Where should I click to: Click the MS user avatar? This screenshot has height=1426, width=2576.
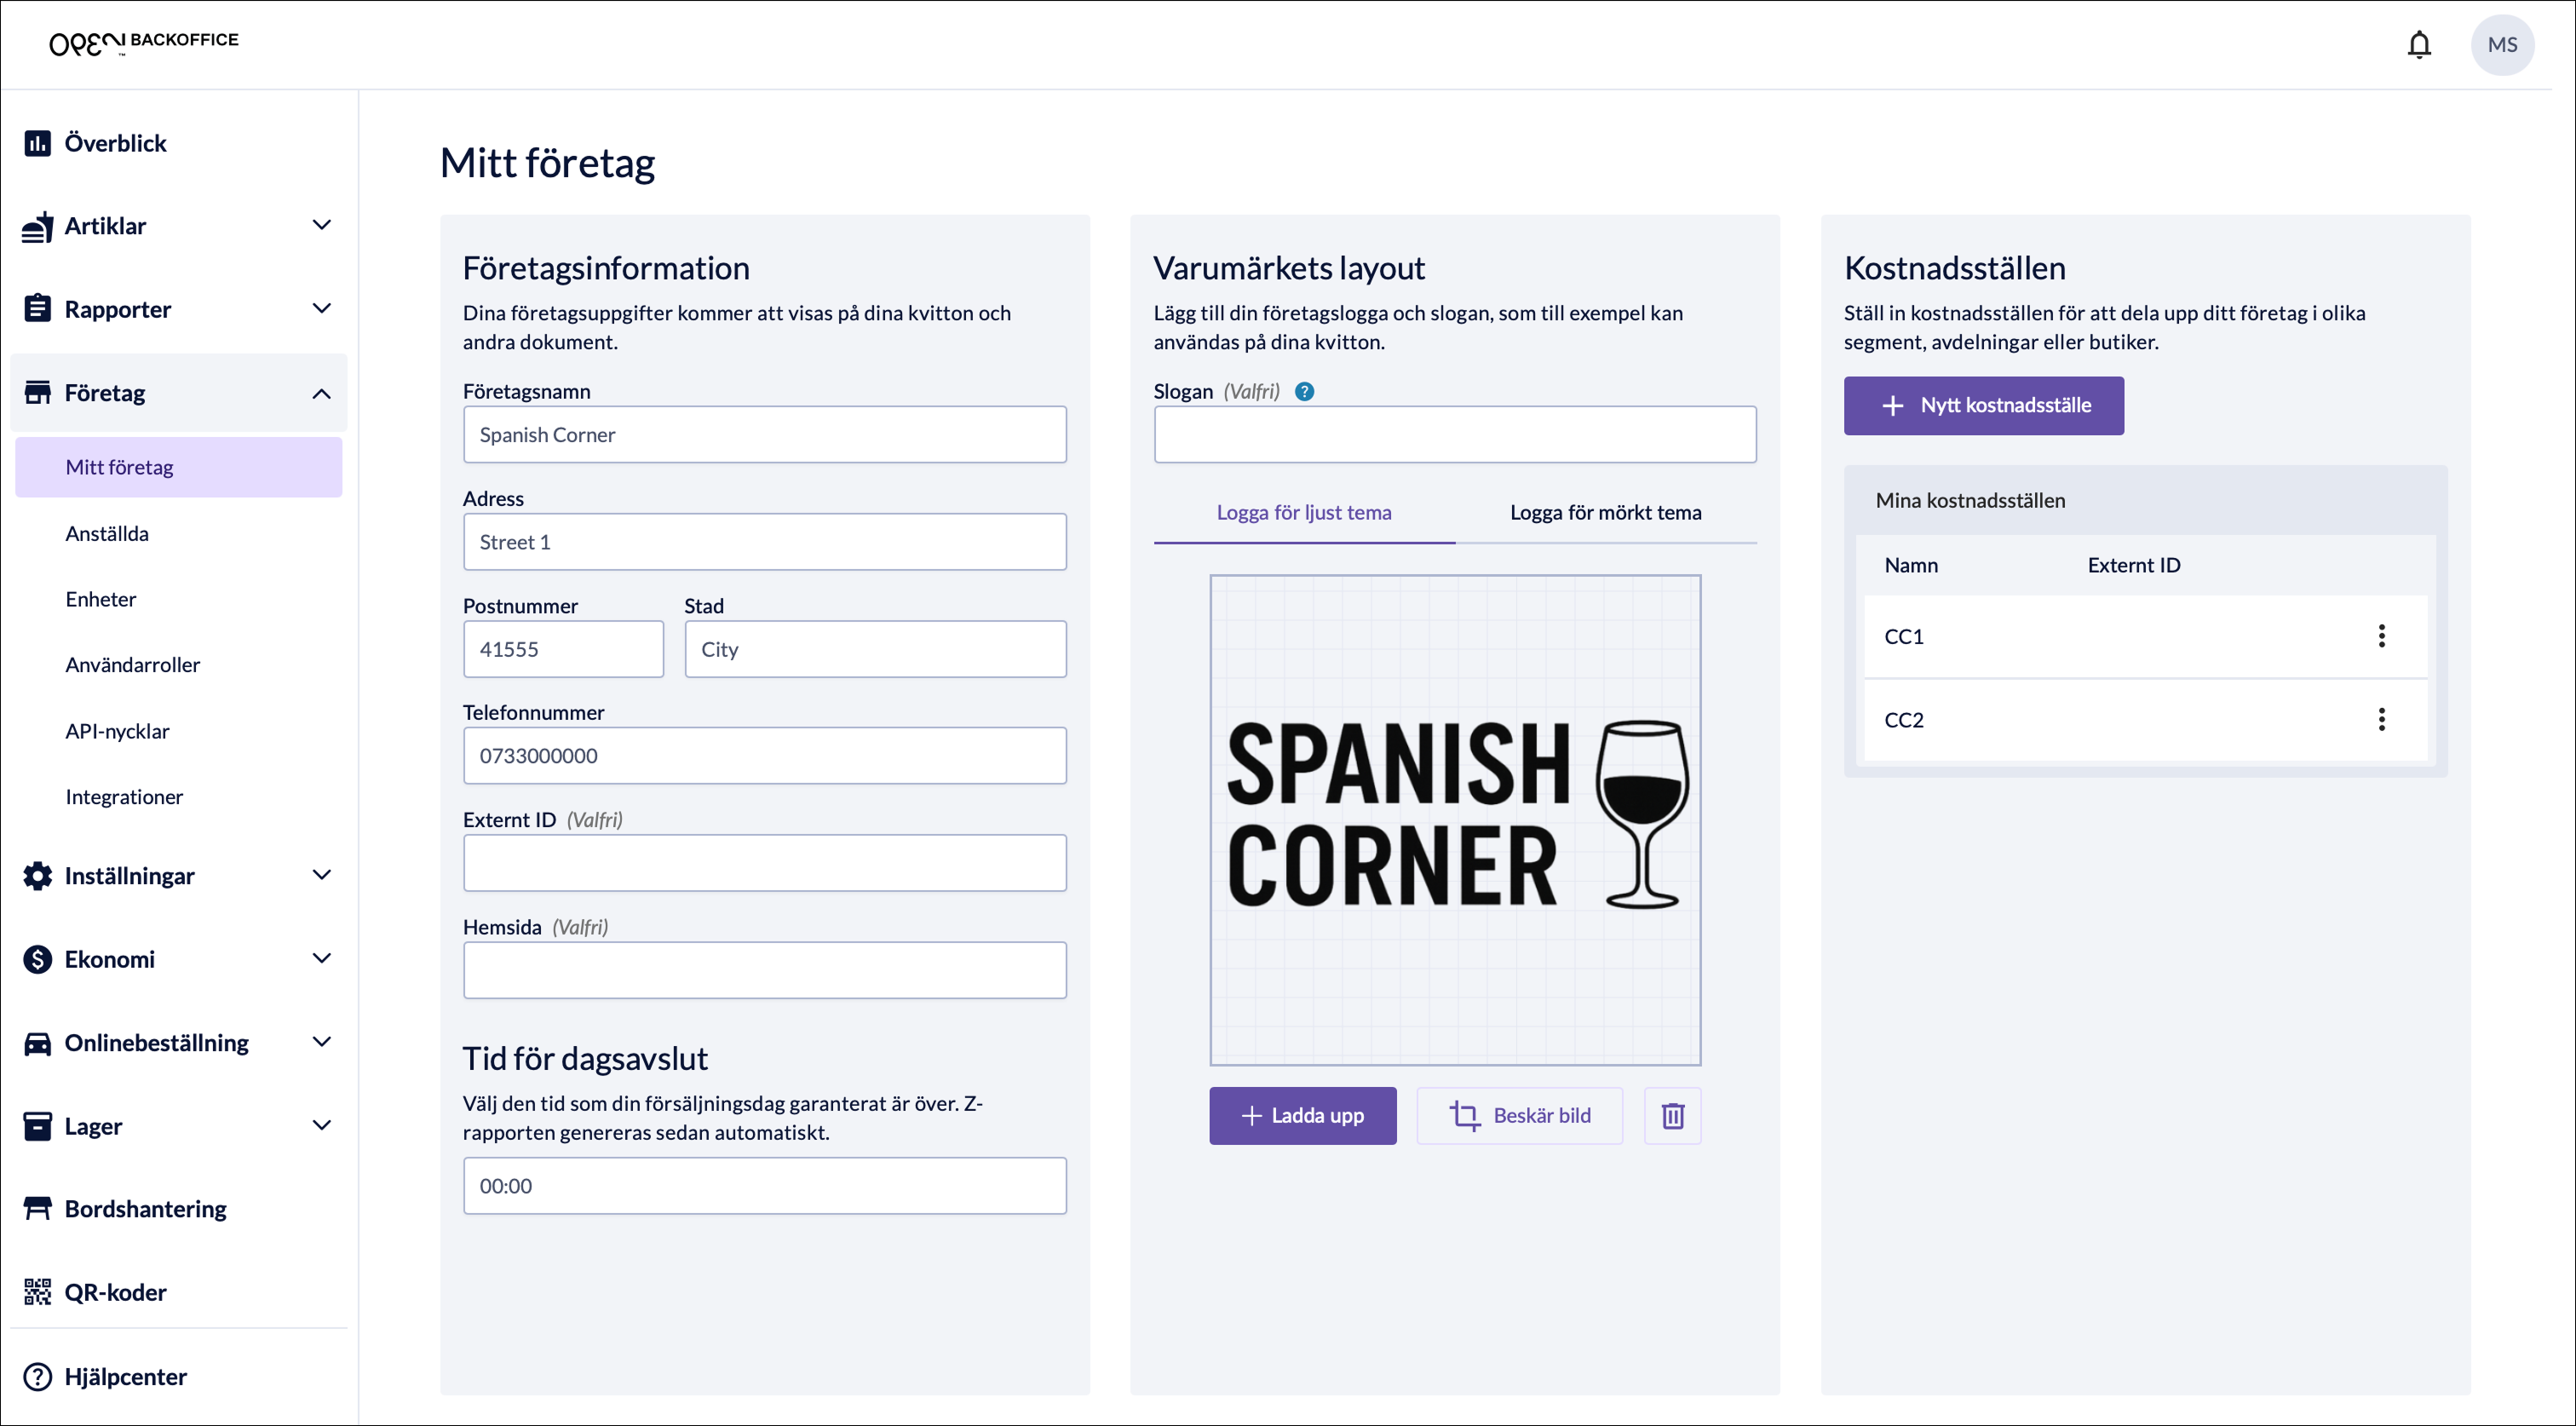point(2501,45)
